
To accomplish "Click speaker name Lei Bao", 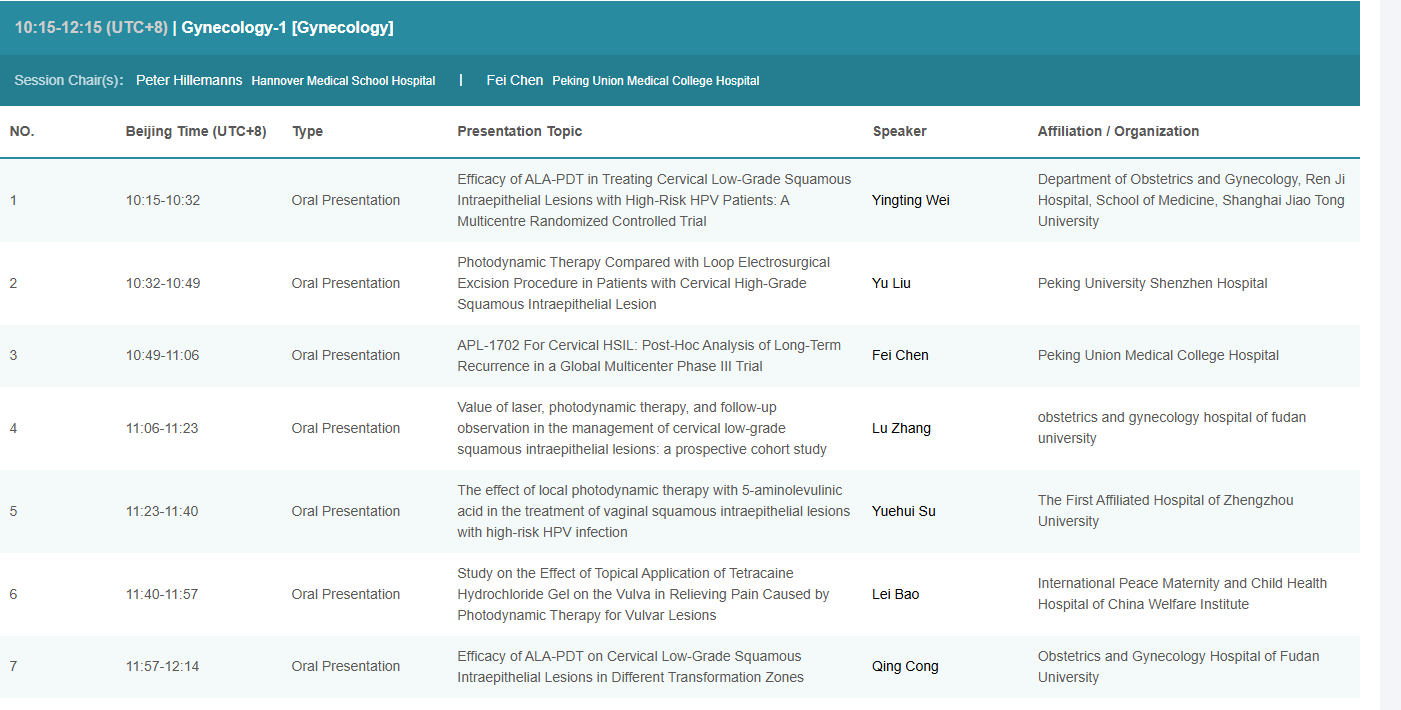I will click(895, 594).
